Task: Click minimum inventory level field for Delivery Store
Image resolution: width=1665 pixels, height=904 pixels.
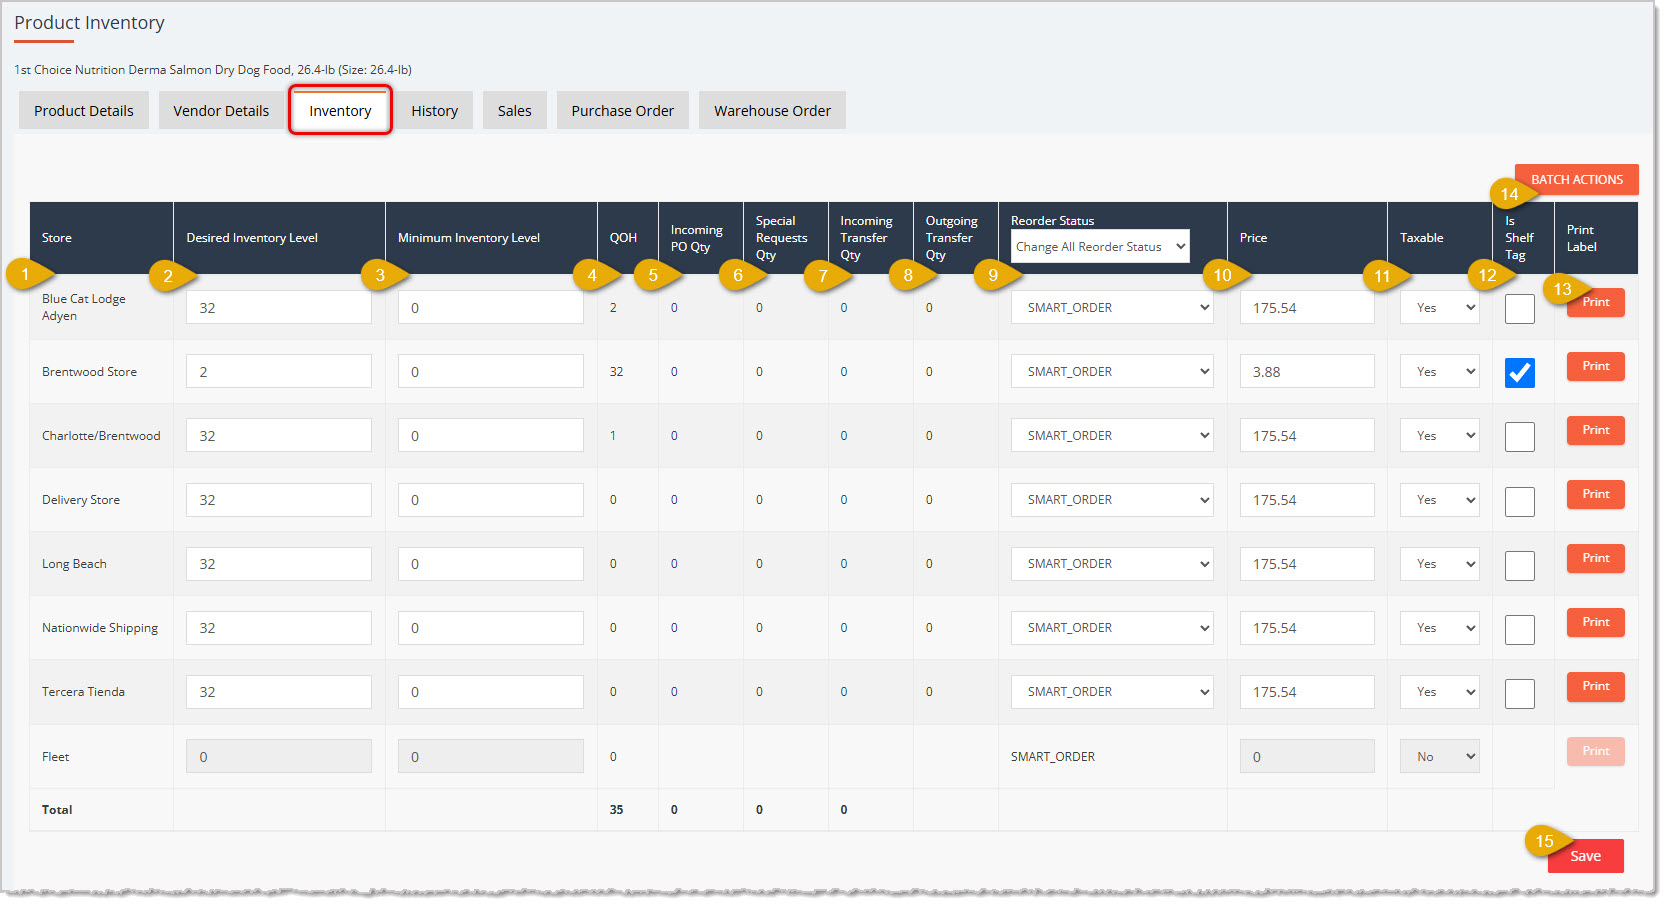Action: pos(491,500)
